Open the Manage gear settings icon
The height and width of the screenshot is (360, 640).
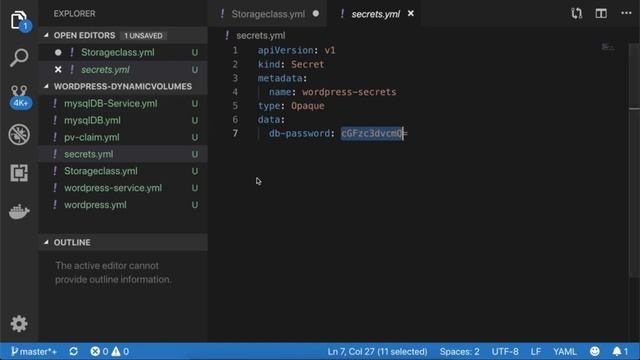click(x=19, y=324)
